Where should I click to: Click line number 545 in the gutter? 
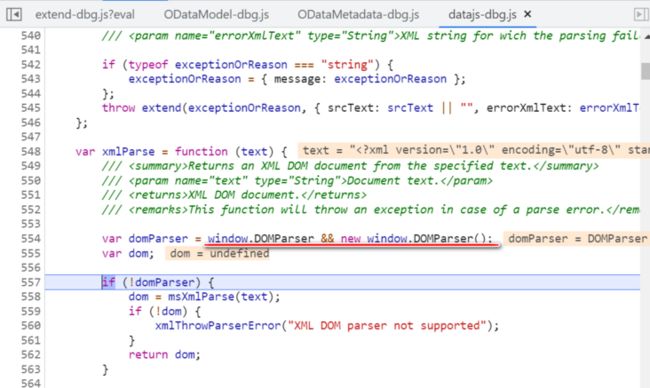tap(31, 108)
